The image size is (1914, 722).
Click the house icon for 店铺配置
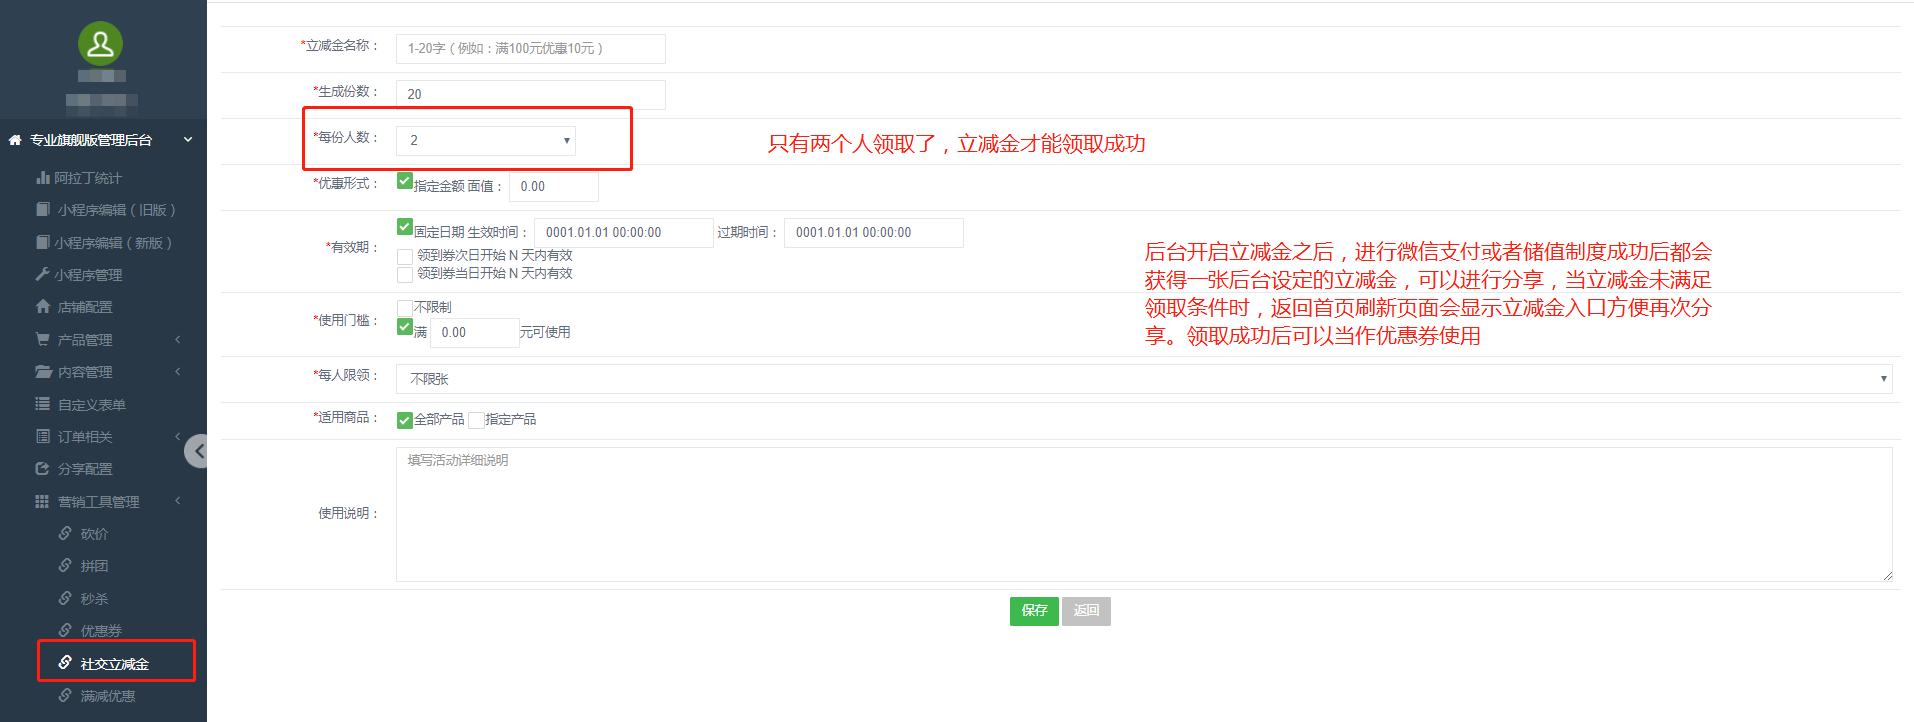(43, 307)
